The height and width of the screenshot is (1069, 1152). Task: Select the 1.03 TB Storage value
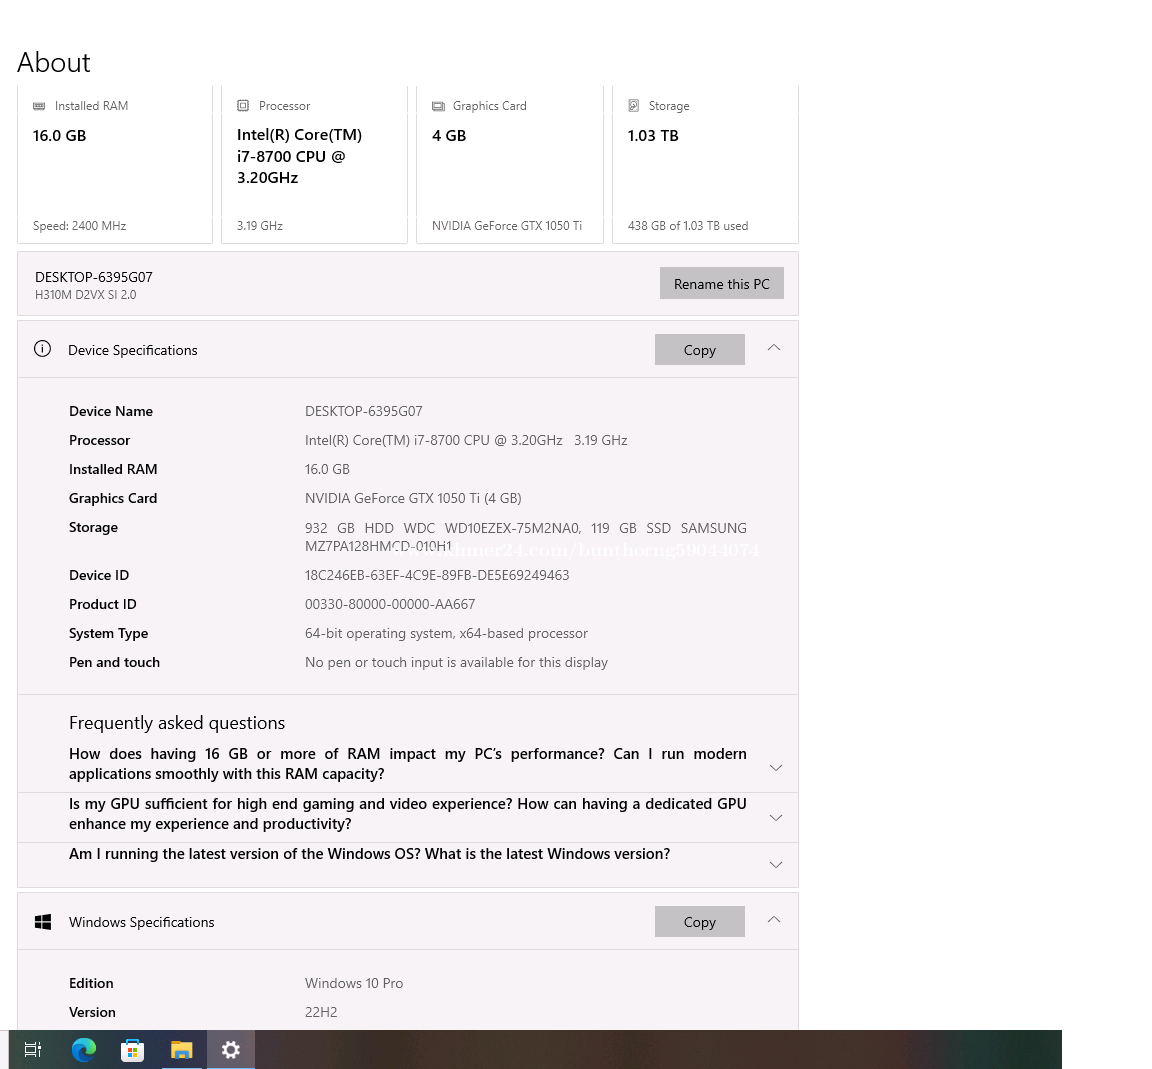(652, 136)
